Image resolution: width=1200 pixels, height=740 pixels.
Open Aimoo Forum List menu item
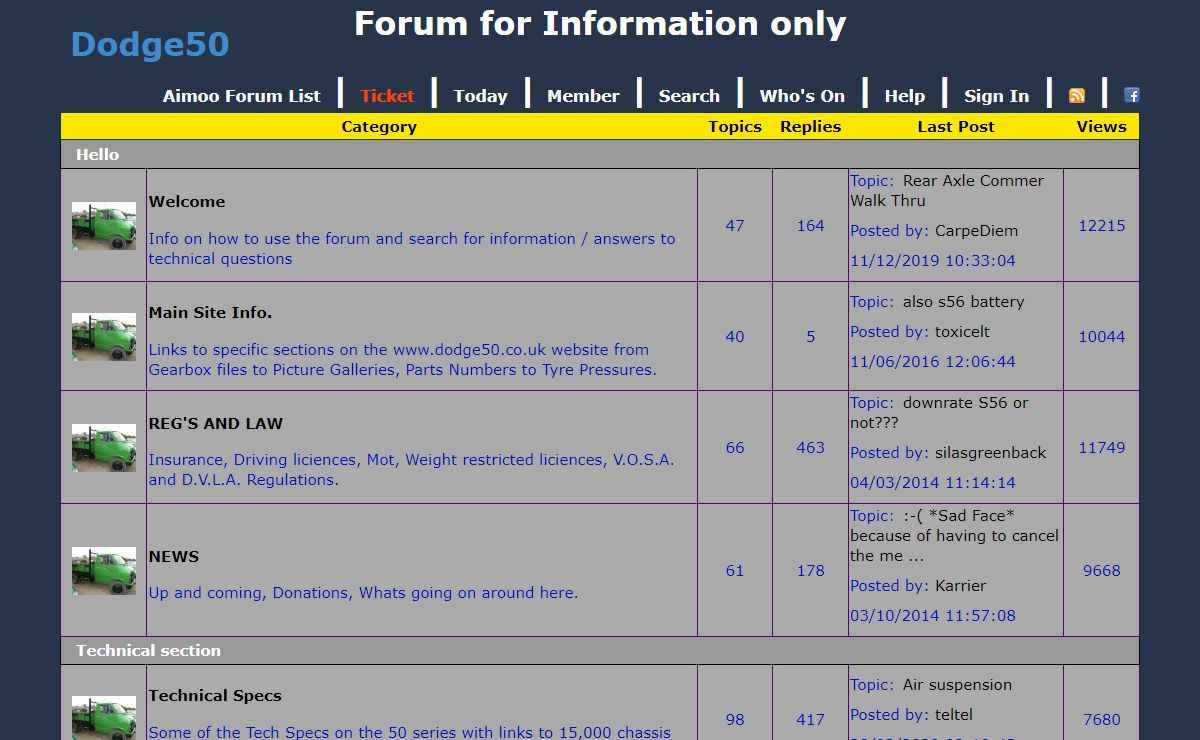(242, 96)
